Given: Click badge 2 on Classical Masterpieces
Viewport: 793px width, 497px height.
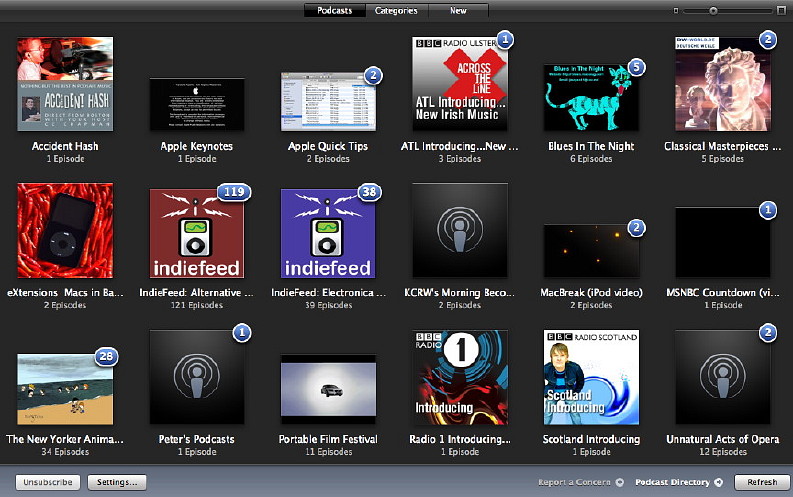Looking at the screenshot, I should point(768,39).
